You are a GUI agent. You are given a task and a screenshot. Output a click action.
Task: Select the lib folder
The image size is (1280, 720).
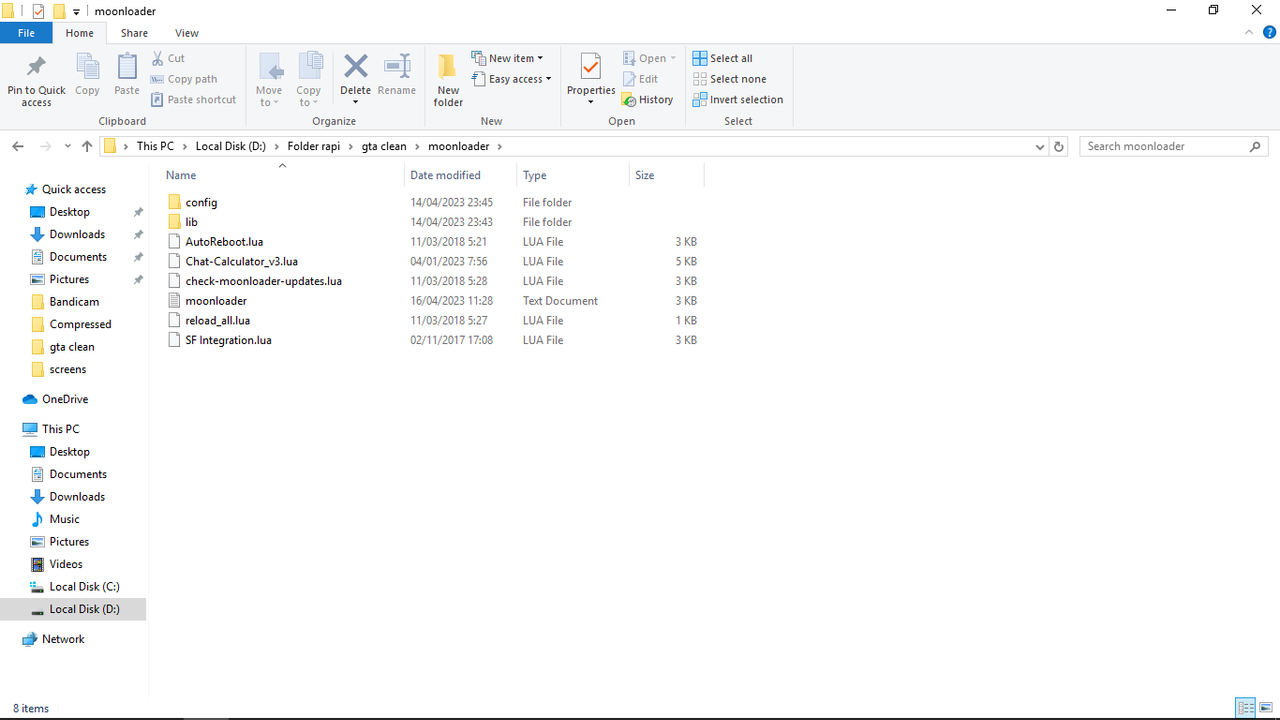tap(191, 222)
